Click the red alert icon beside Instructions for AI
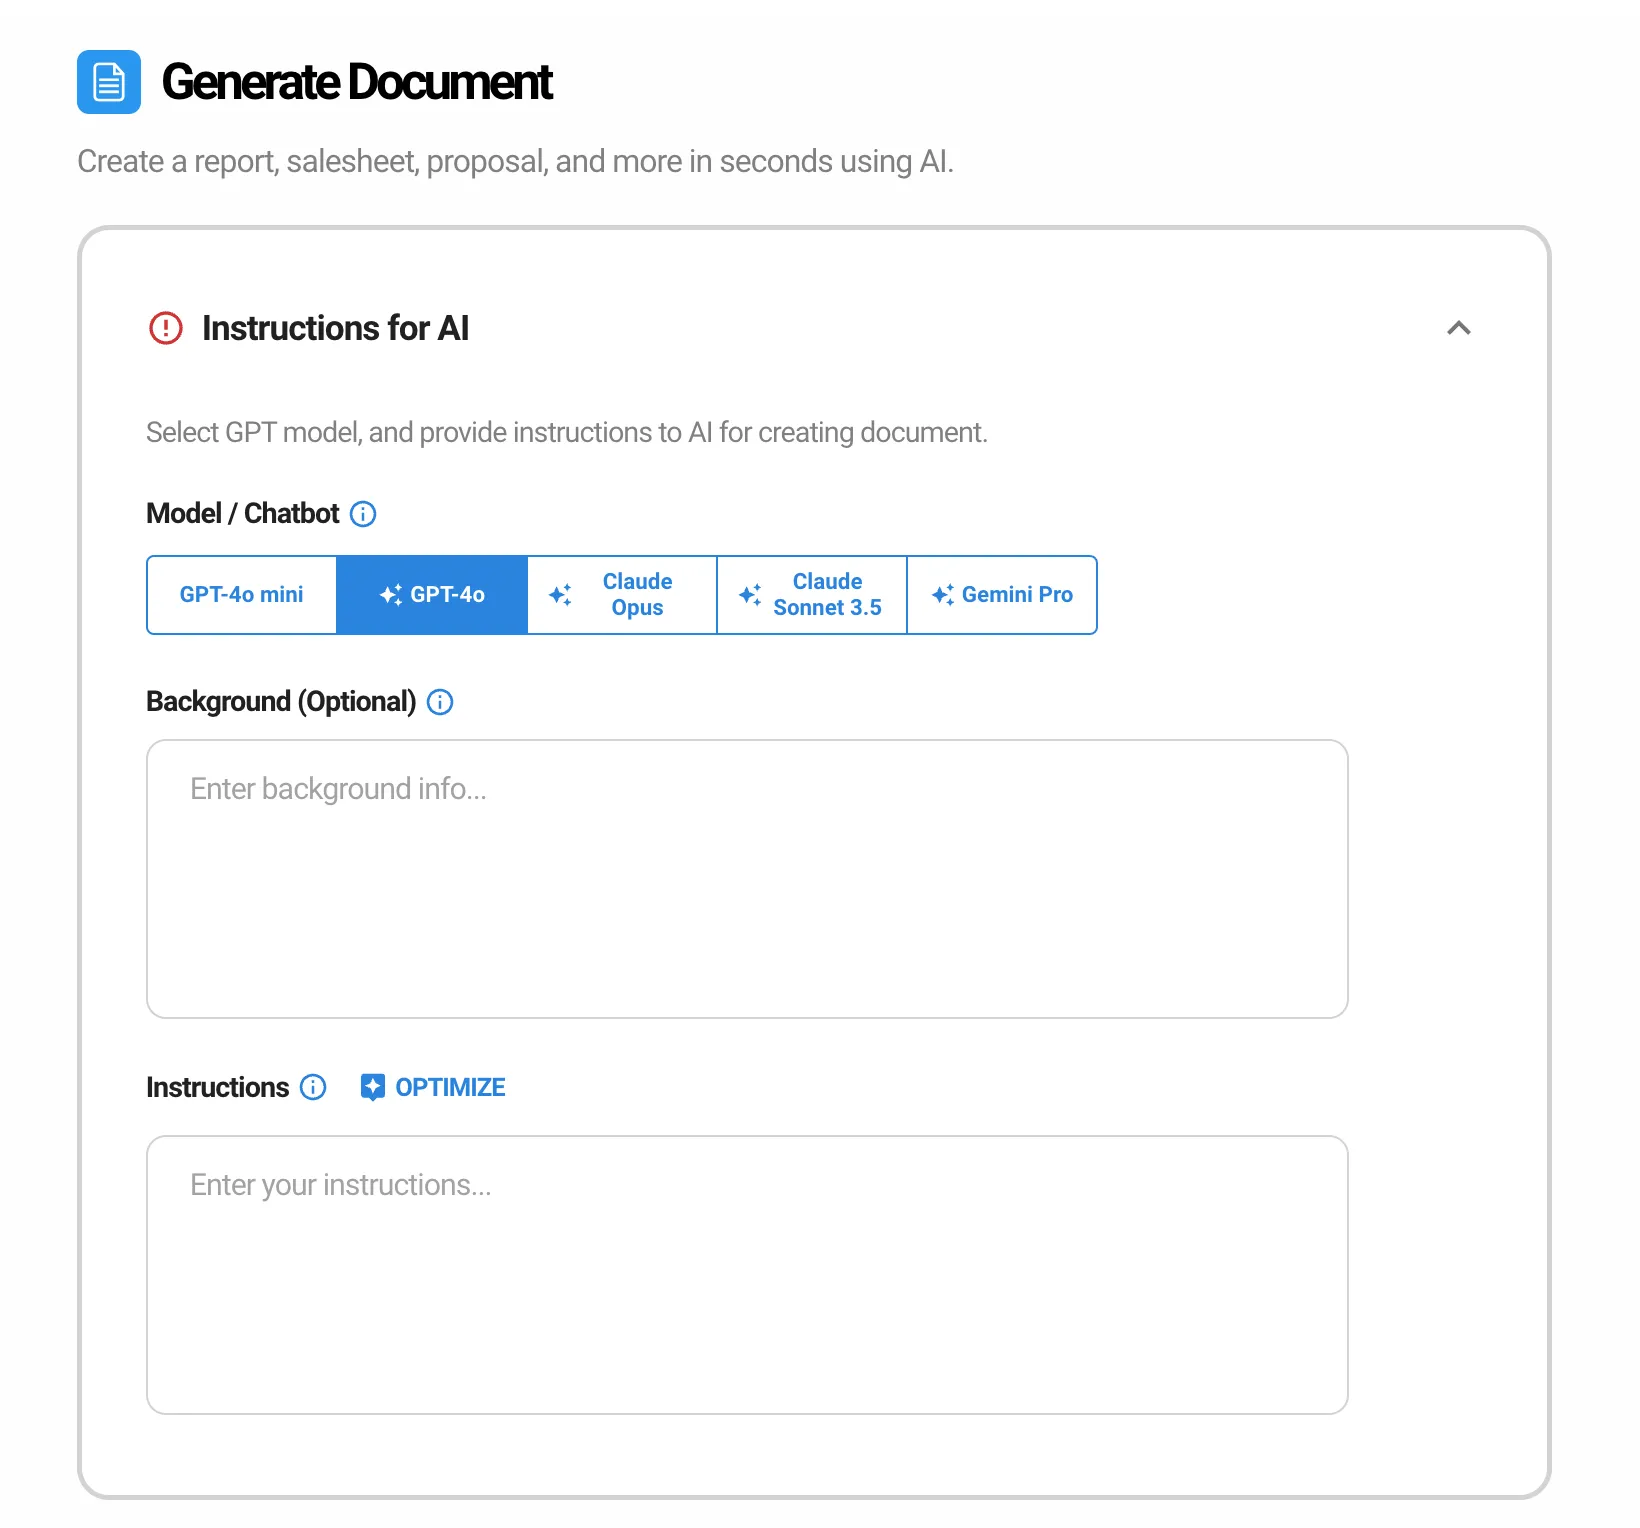This screenshot has height=1528, width=1640. point(166,328)
